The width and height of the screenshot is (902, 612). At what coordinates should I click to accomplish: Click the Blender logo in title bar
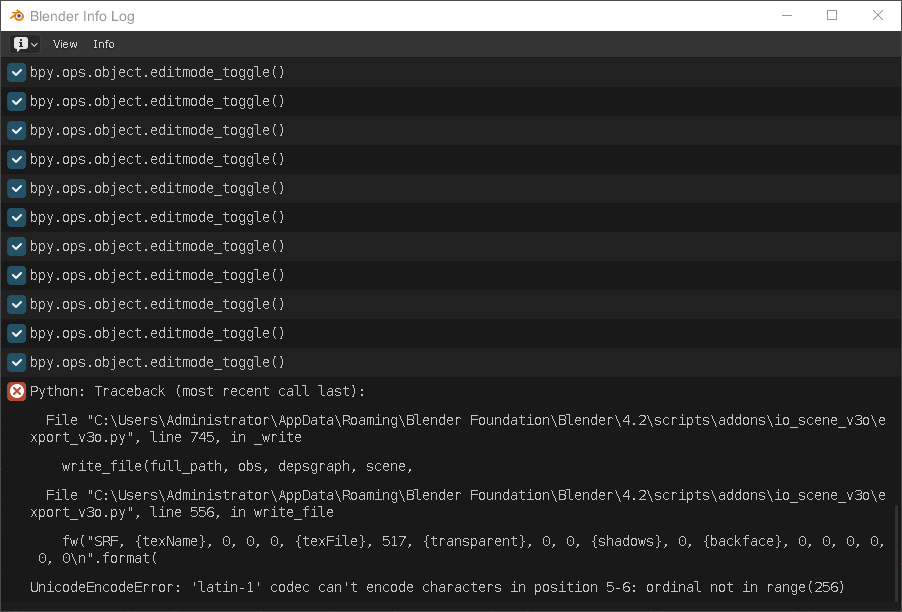[x=17, y=16]
